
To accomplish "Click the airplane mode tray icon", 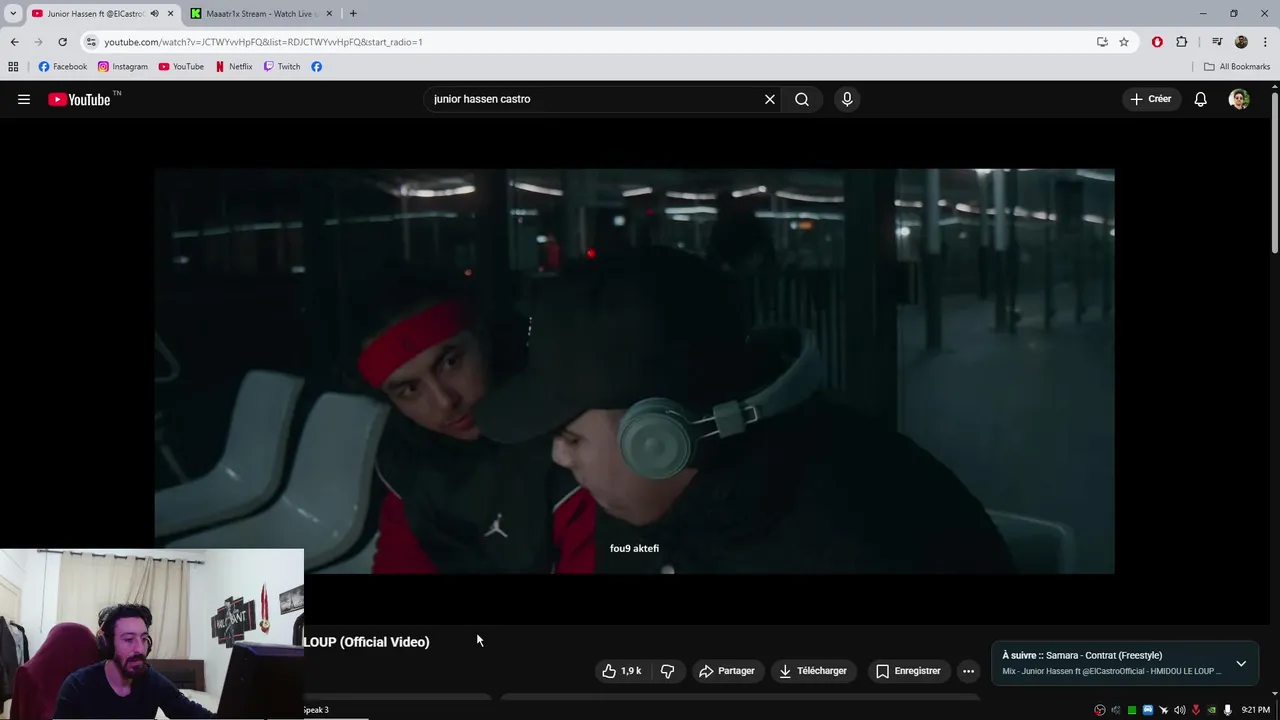I will [x=1163, y=710].
